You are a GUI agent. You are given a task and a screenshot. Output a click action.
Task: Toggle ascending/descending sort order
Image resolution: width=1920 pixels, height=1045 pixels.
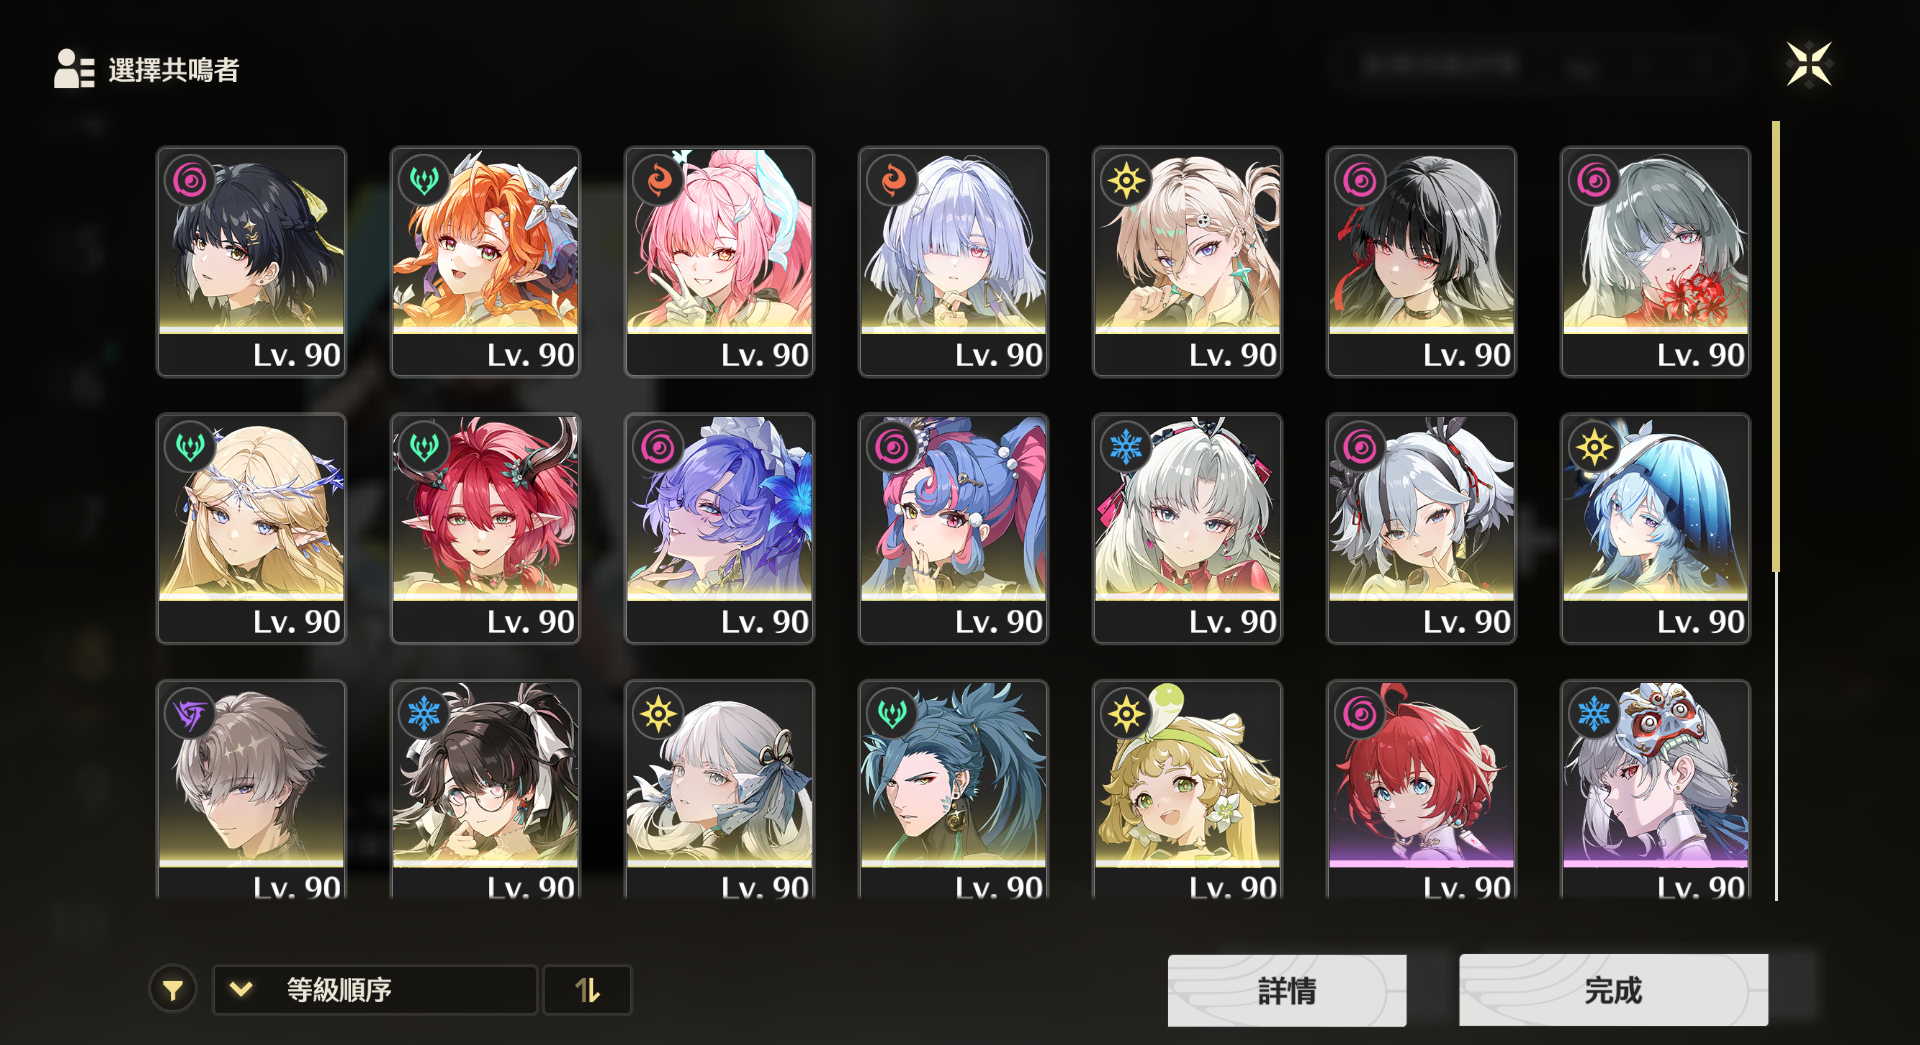[x=587, y=990]
